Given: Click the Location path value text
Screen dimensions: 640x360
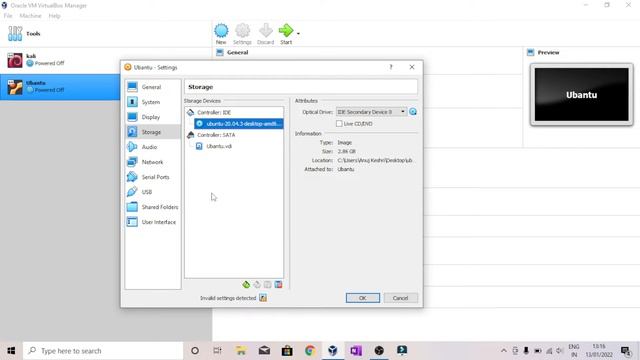Looking at the screenshot, I should pos(375,160).
